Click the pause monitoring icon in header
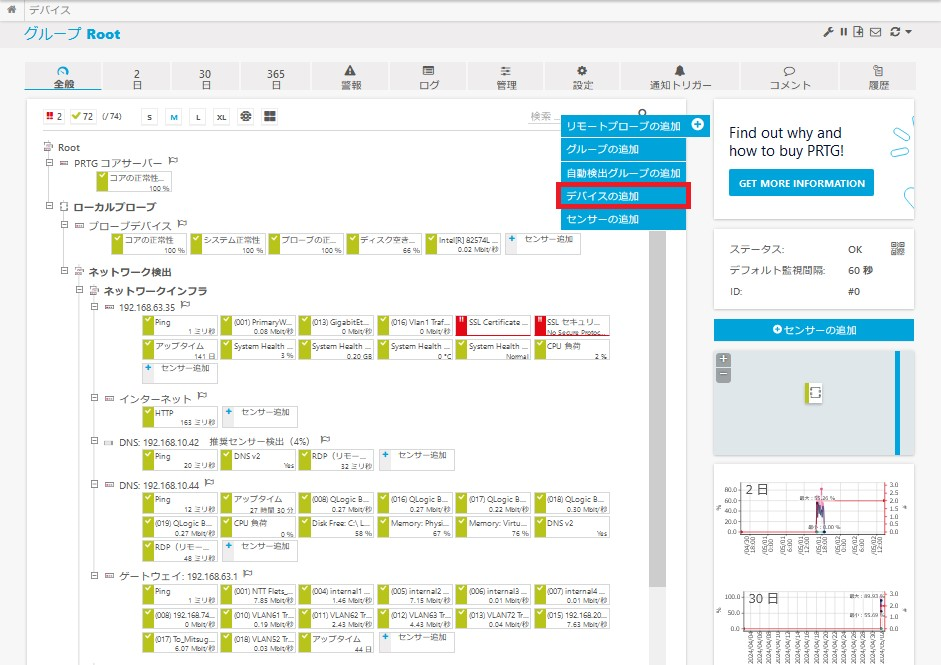Screen dimensions: 941x665 point(844,32)
